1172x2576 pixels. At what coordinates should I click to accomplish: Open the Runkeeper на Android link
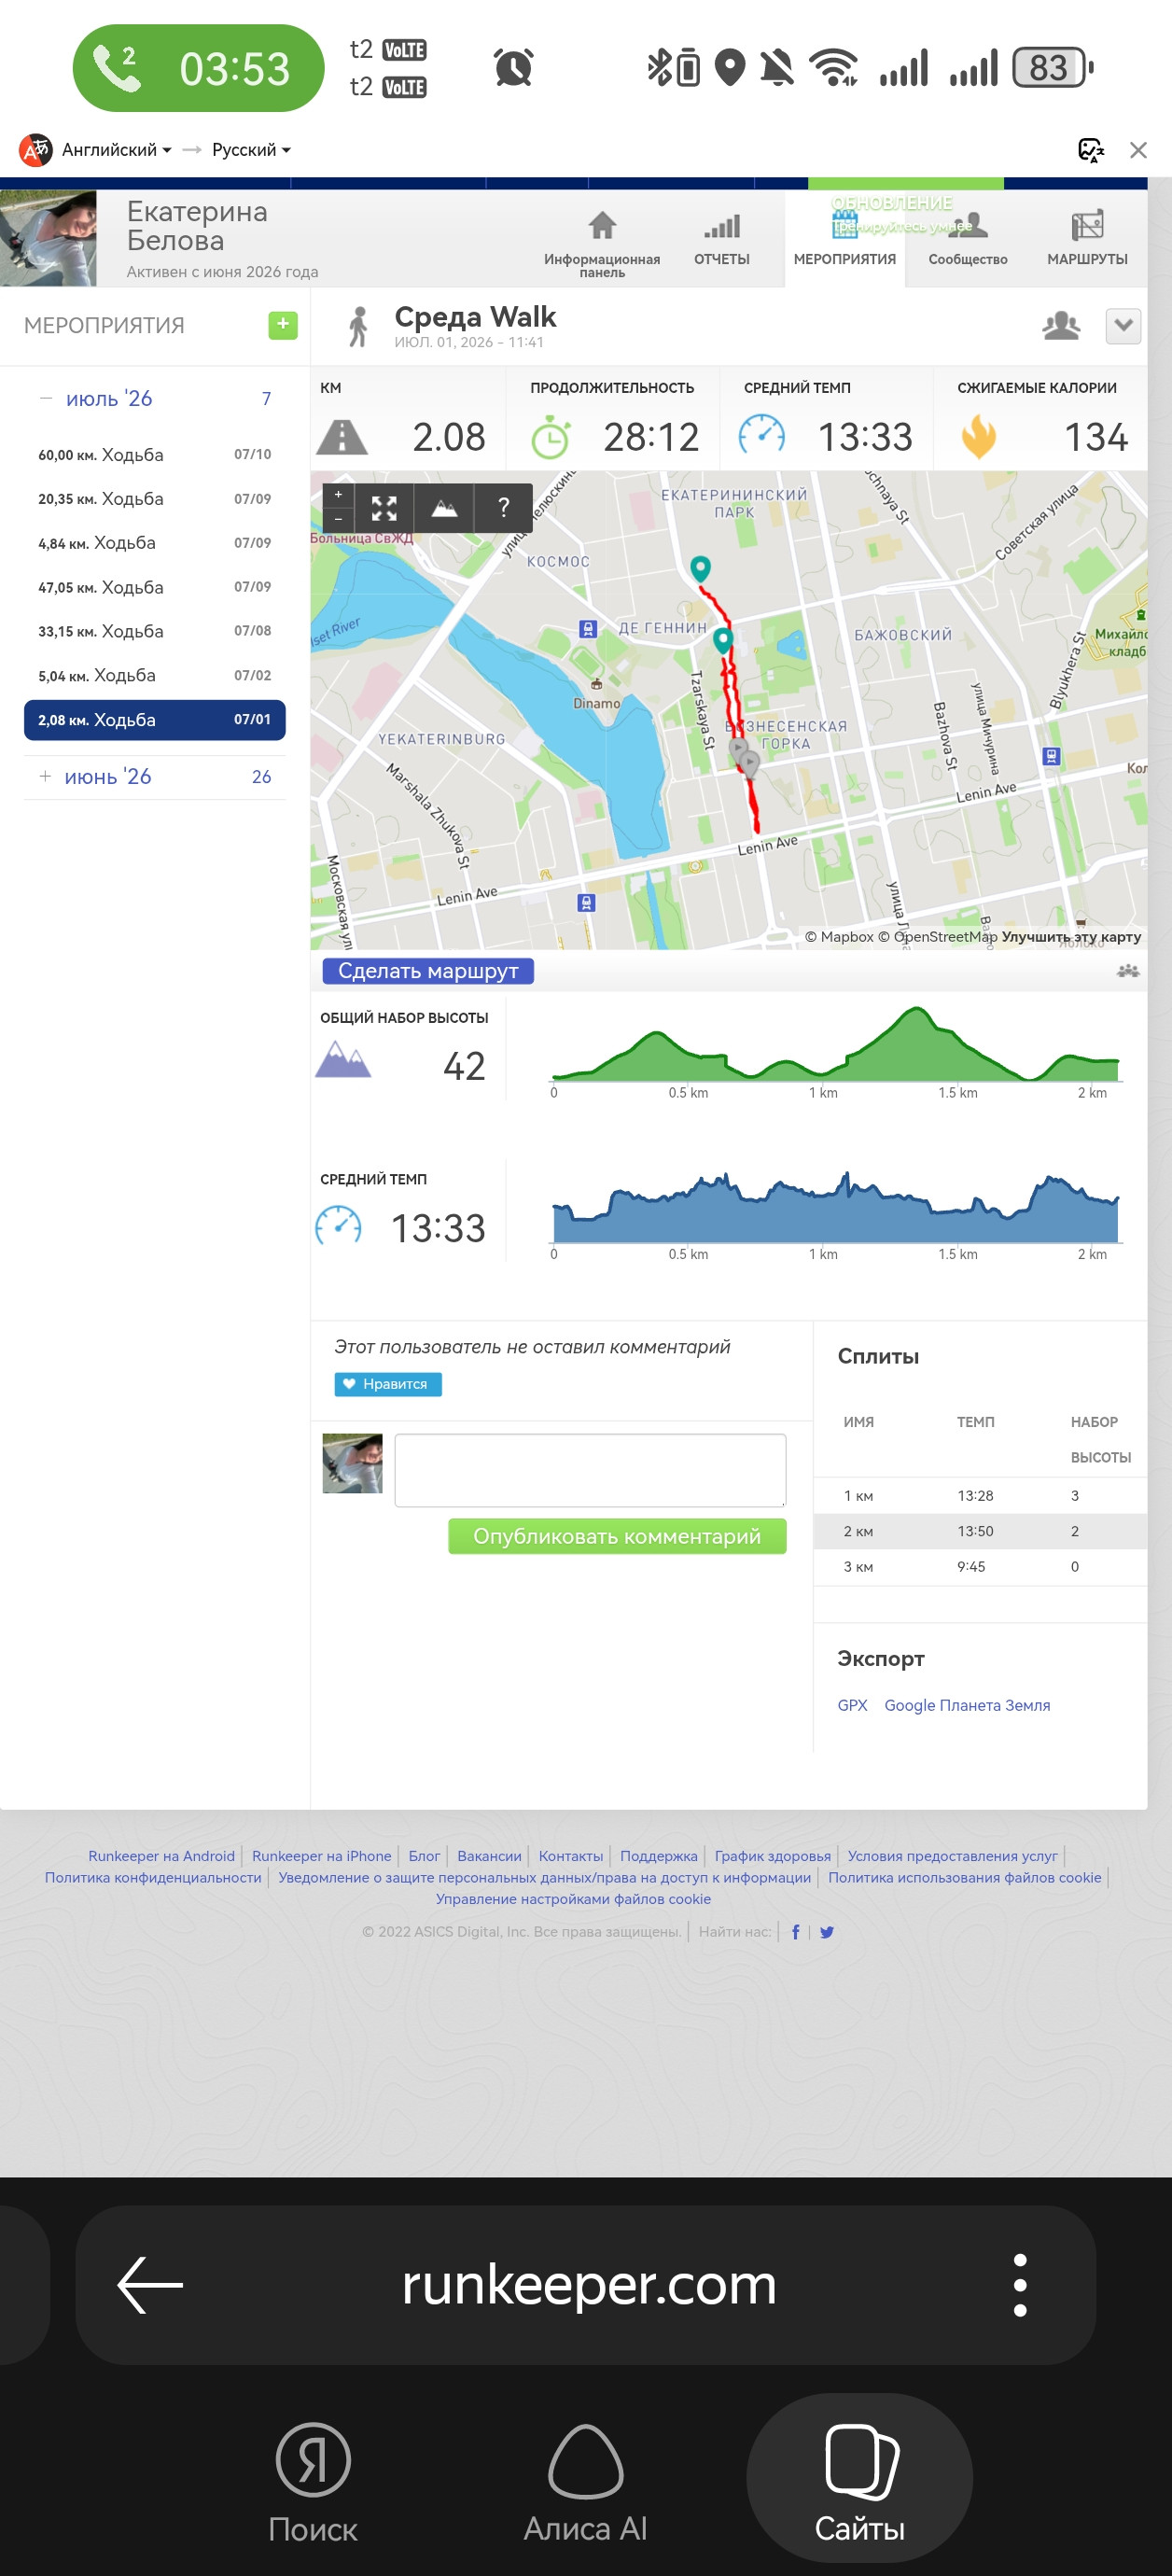(161, 1856)
